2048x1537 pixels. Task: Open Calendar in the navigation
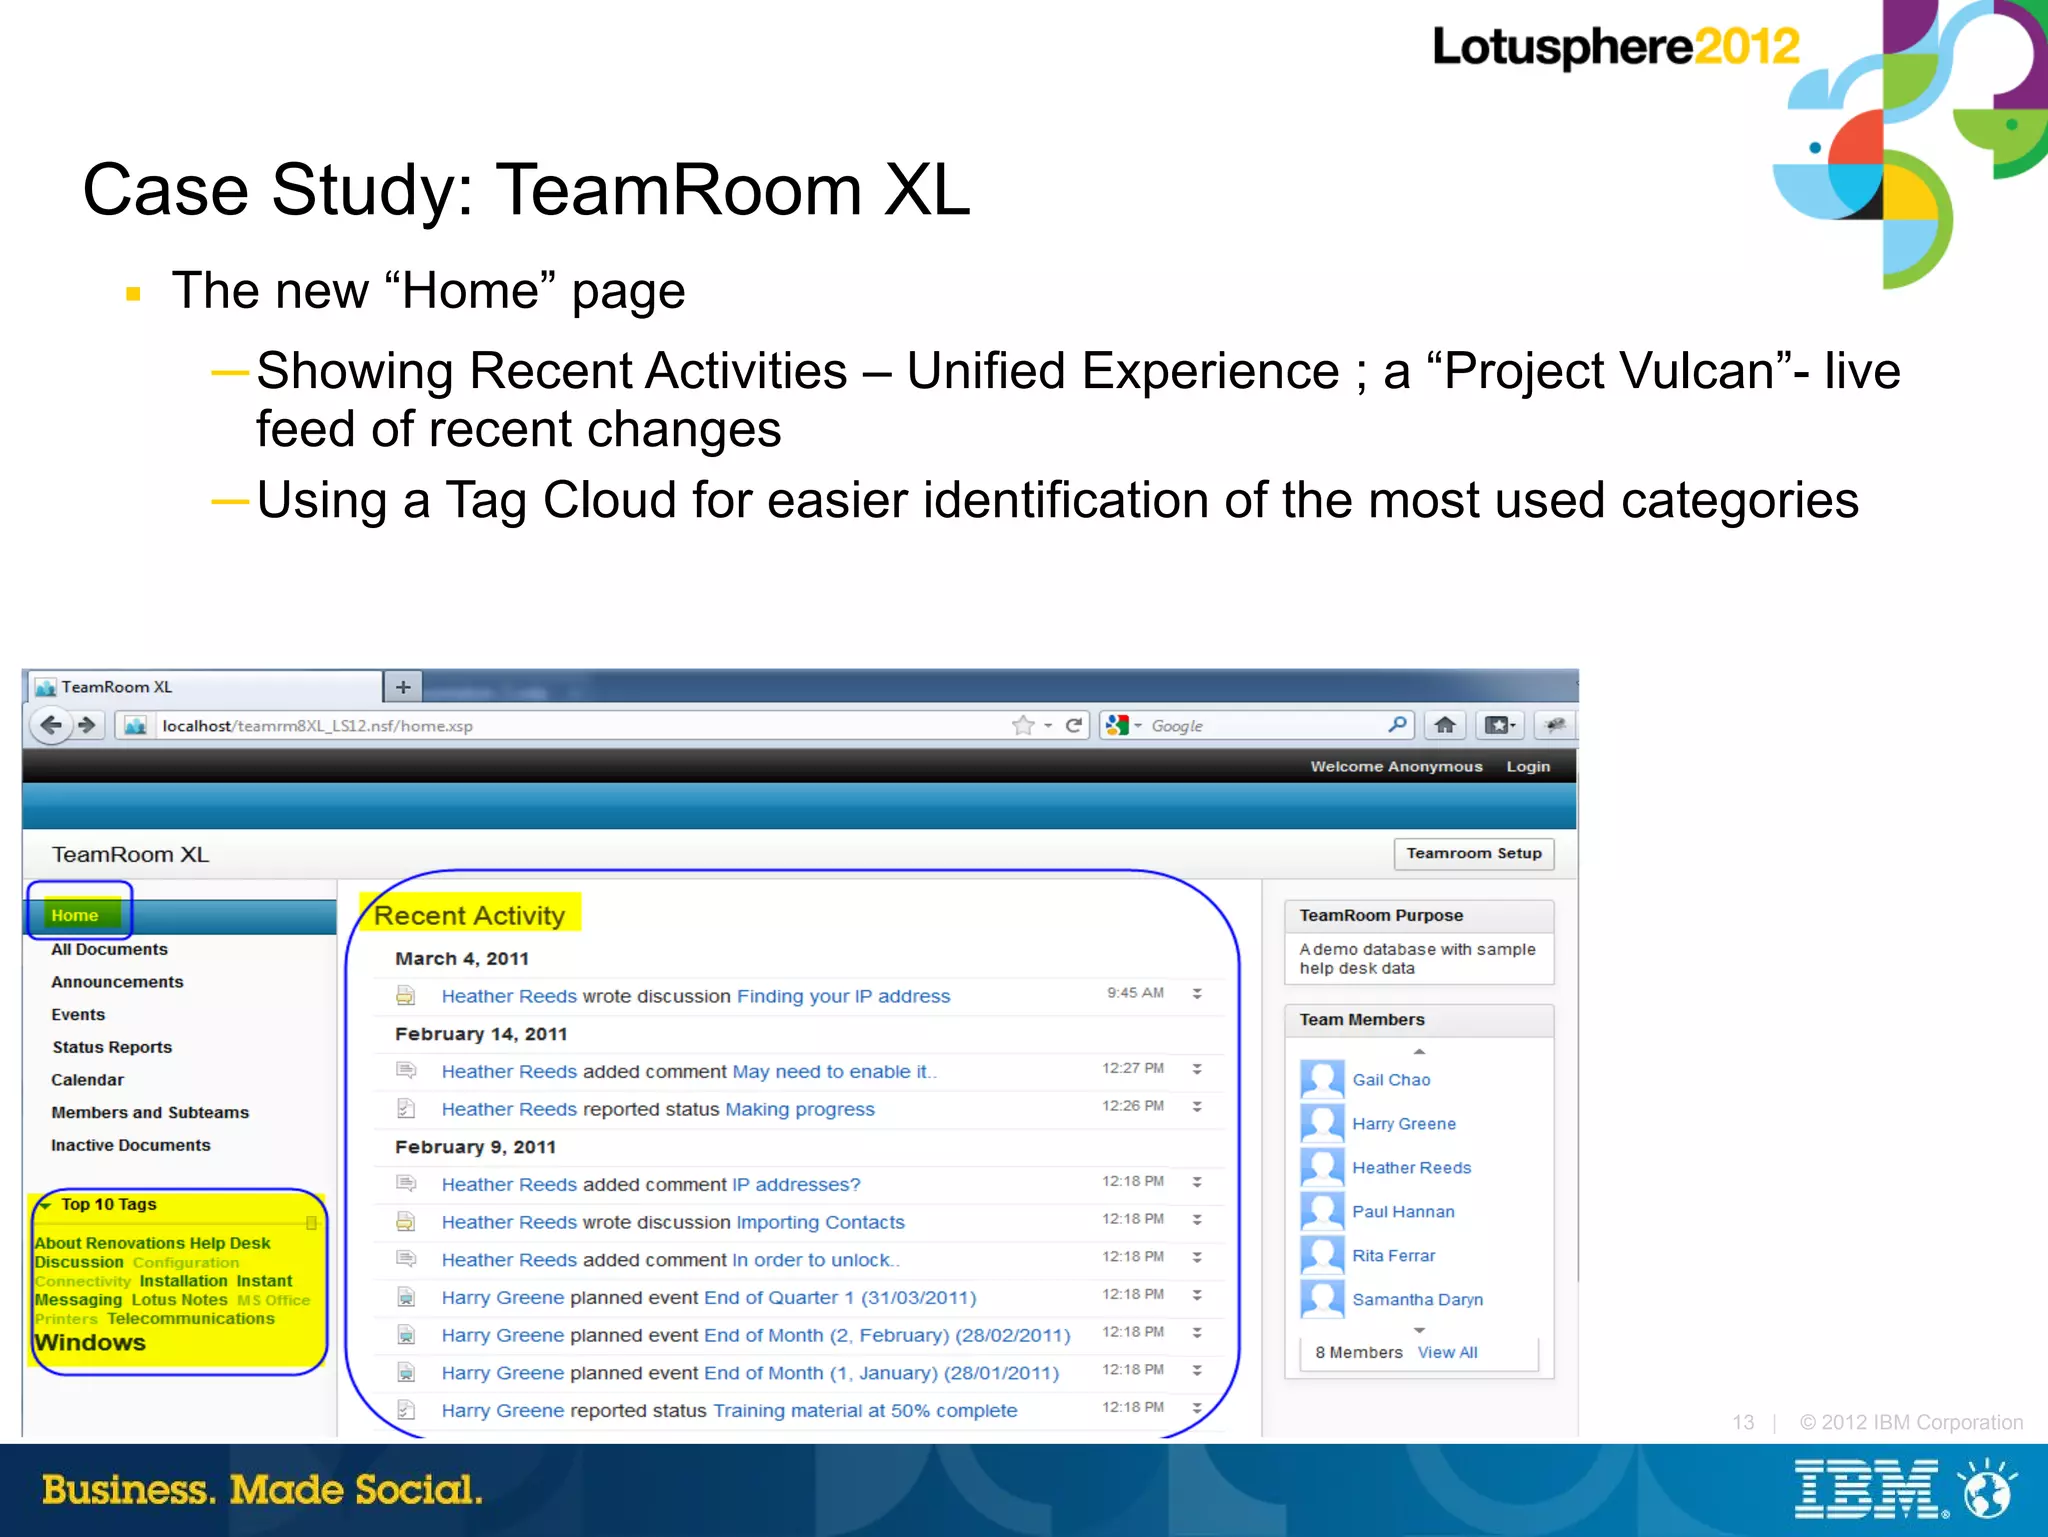[88, 1080]
